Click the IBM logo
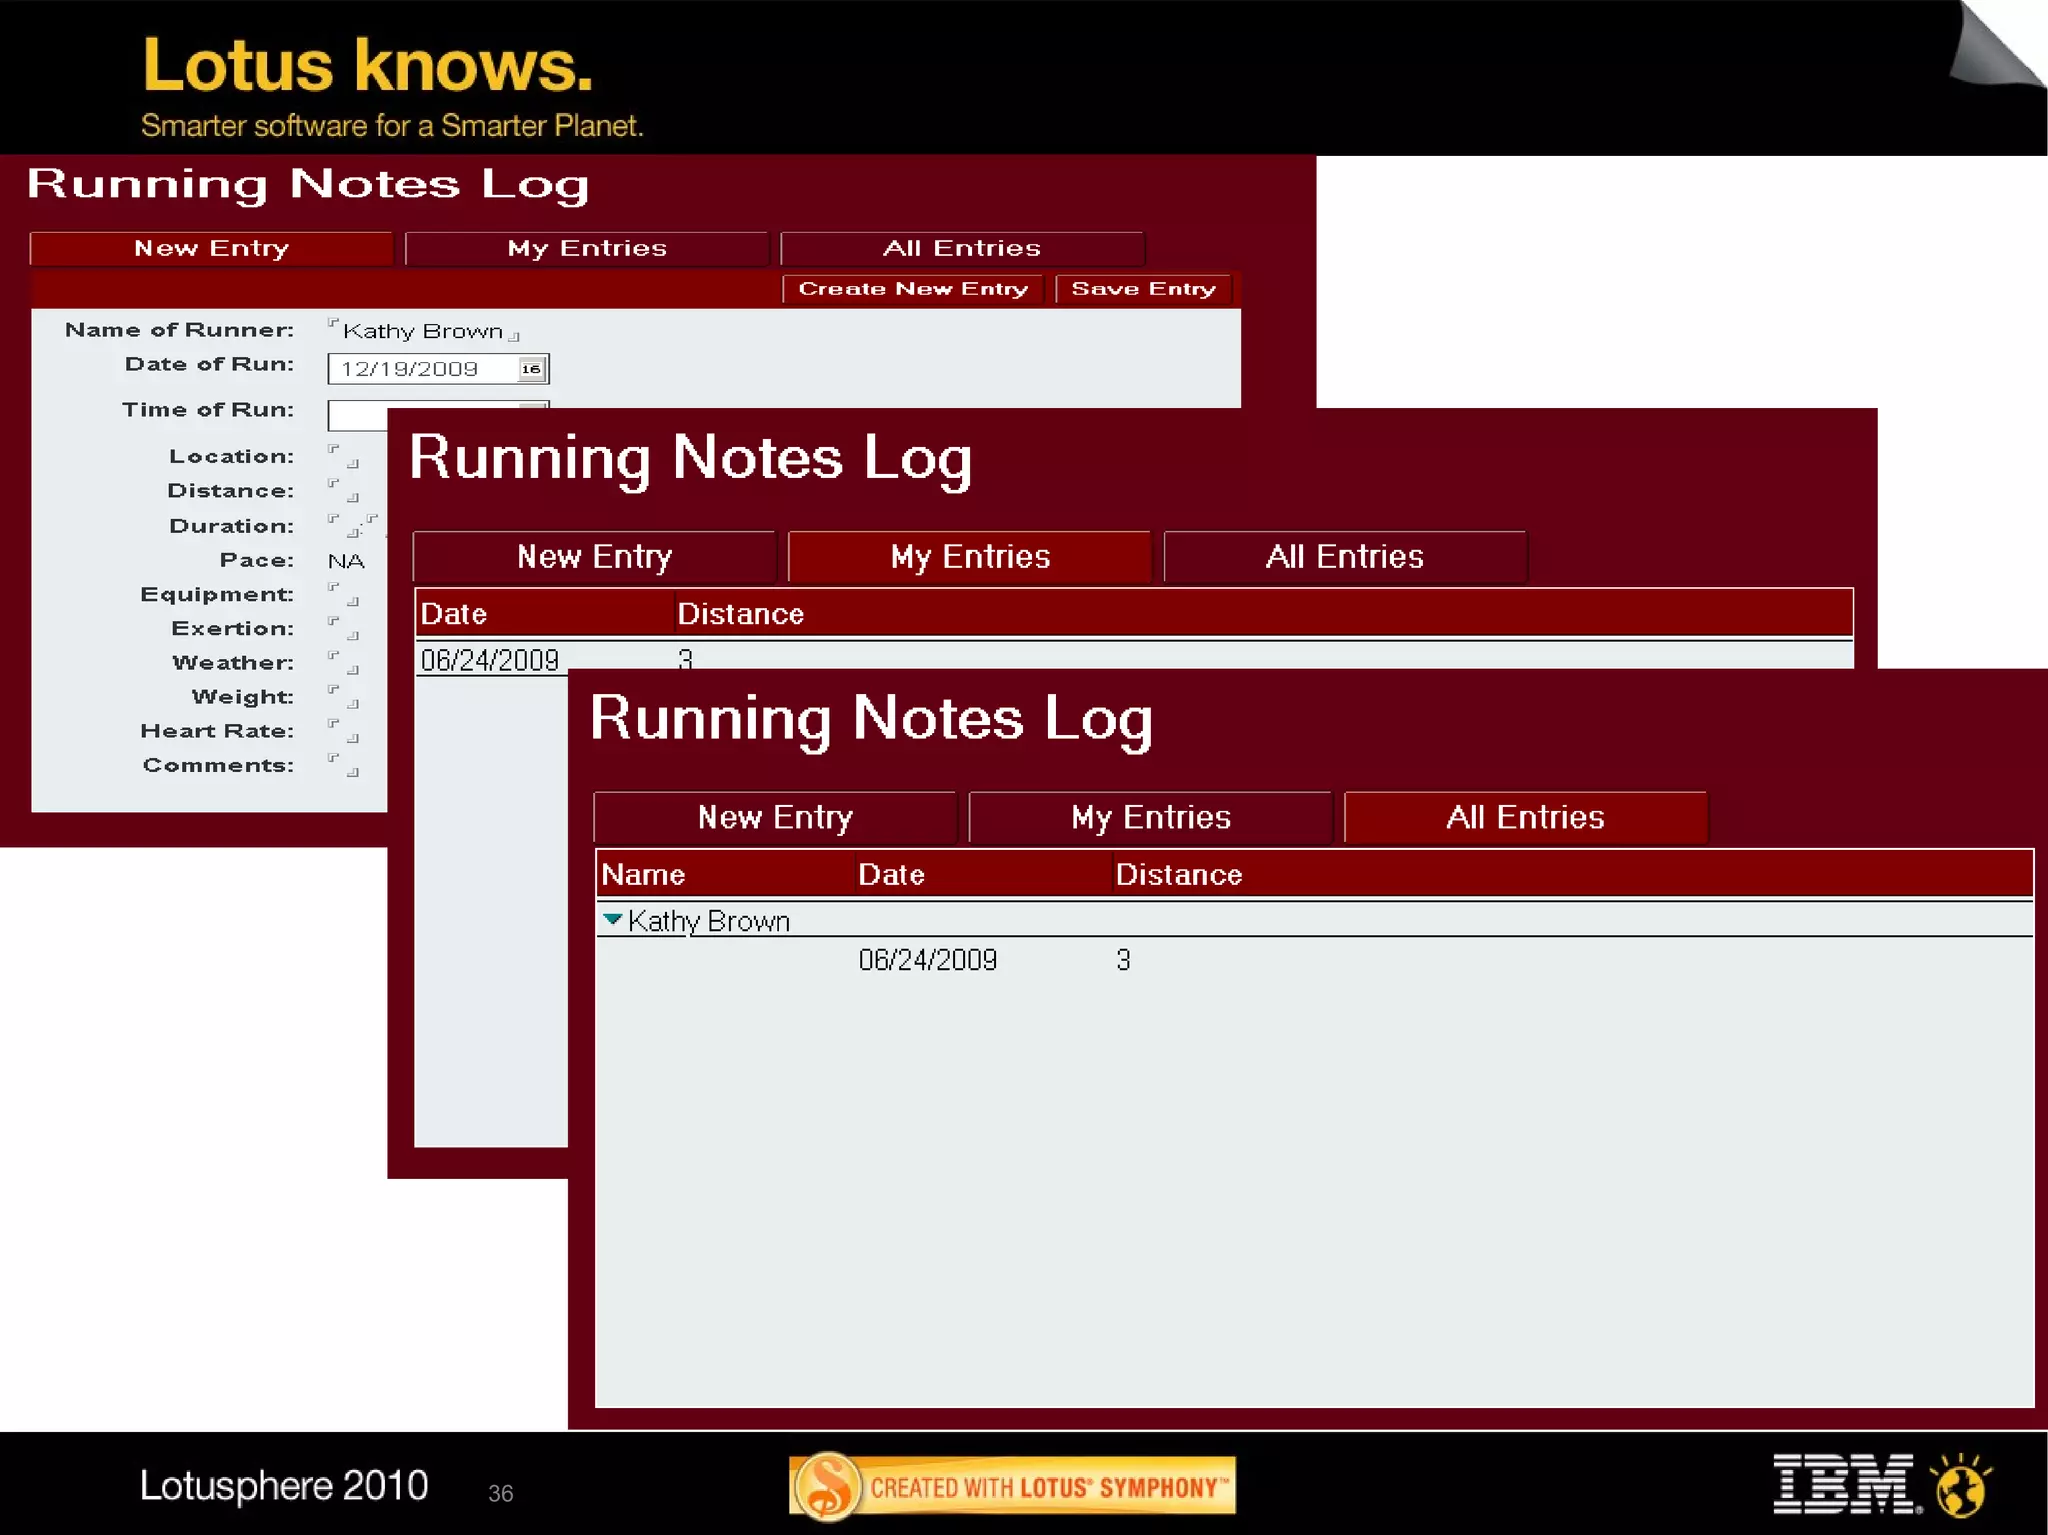Image resolution: width=2048 pixels, height=1535 pixels. click(1845, 1484)
